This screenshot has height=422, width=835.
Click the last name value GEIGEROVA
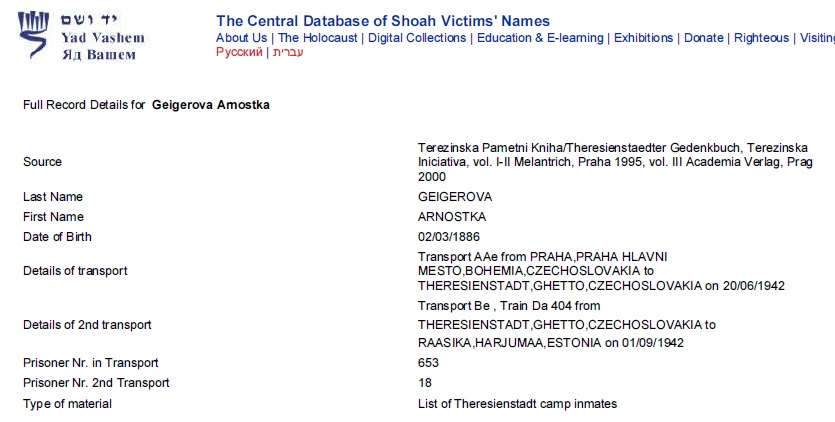[455, 197]
